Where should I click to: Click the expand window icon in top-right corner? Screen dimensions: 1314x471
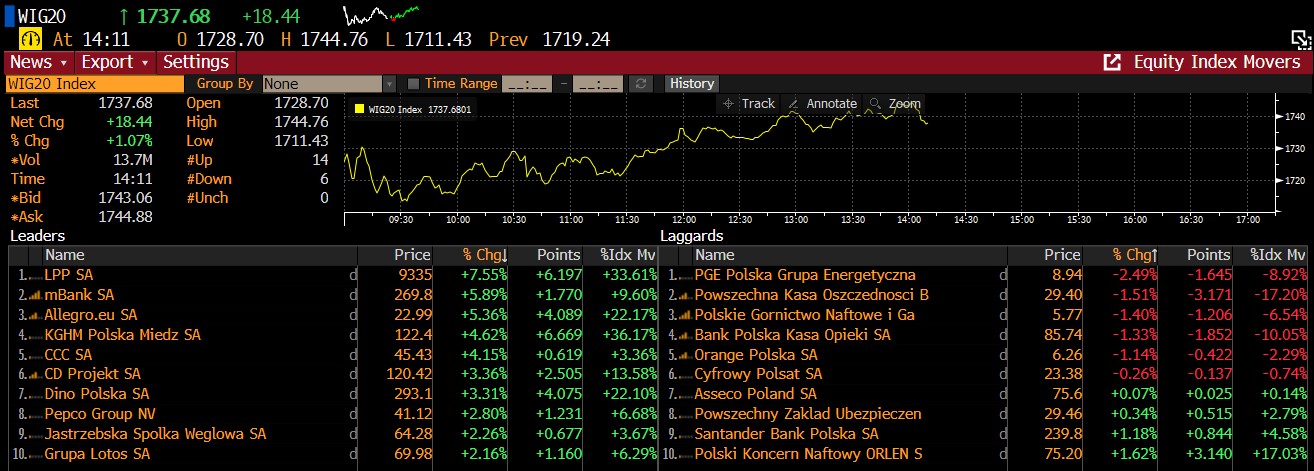[1300, 39]
